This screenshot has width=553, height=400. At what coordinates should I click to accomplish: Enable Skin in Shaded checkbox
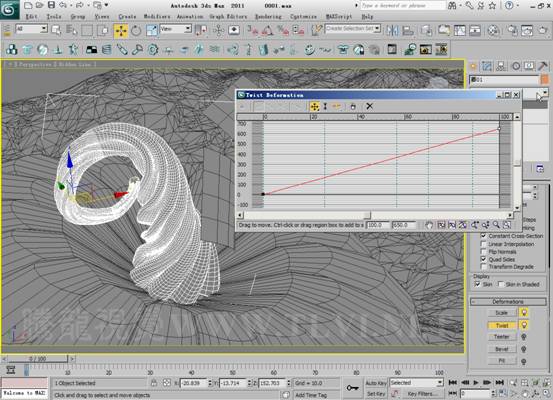click(x=501, y=284)
